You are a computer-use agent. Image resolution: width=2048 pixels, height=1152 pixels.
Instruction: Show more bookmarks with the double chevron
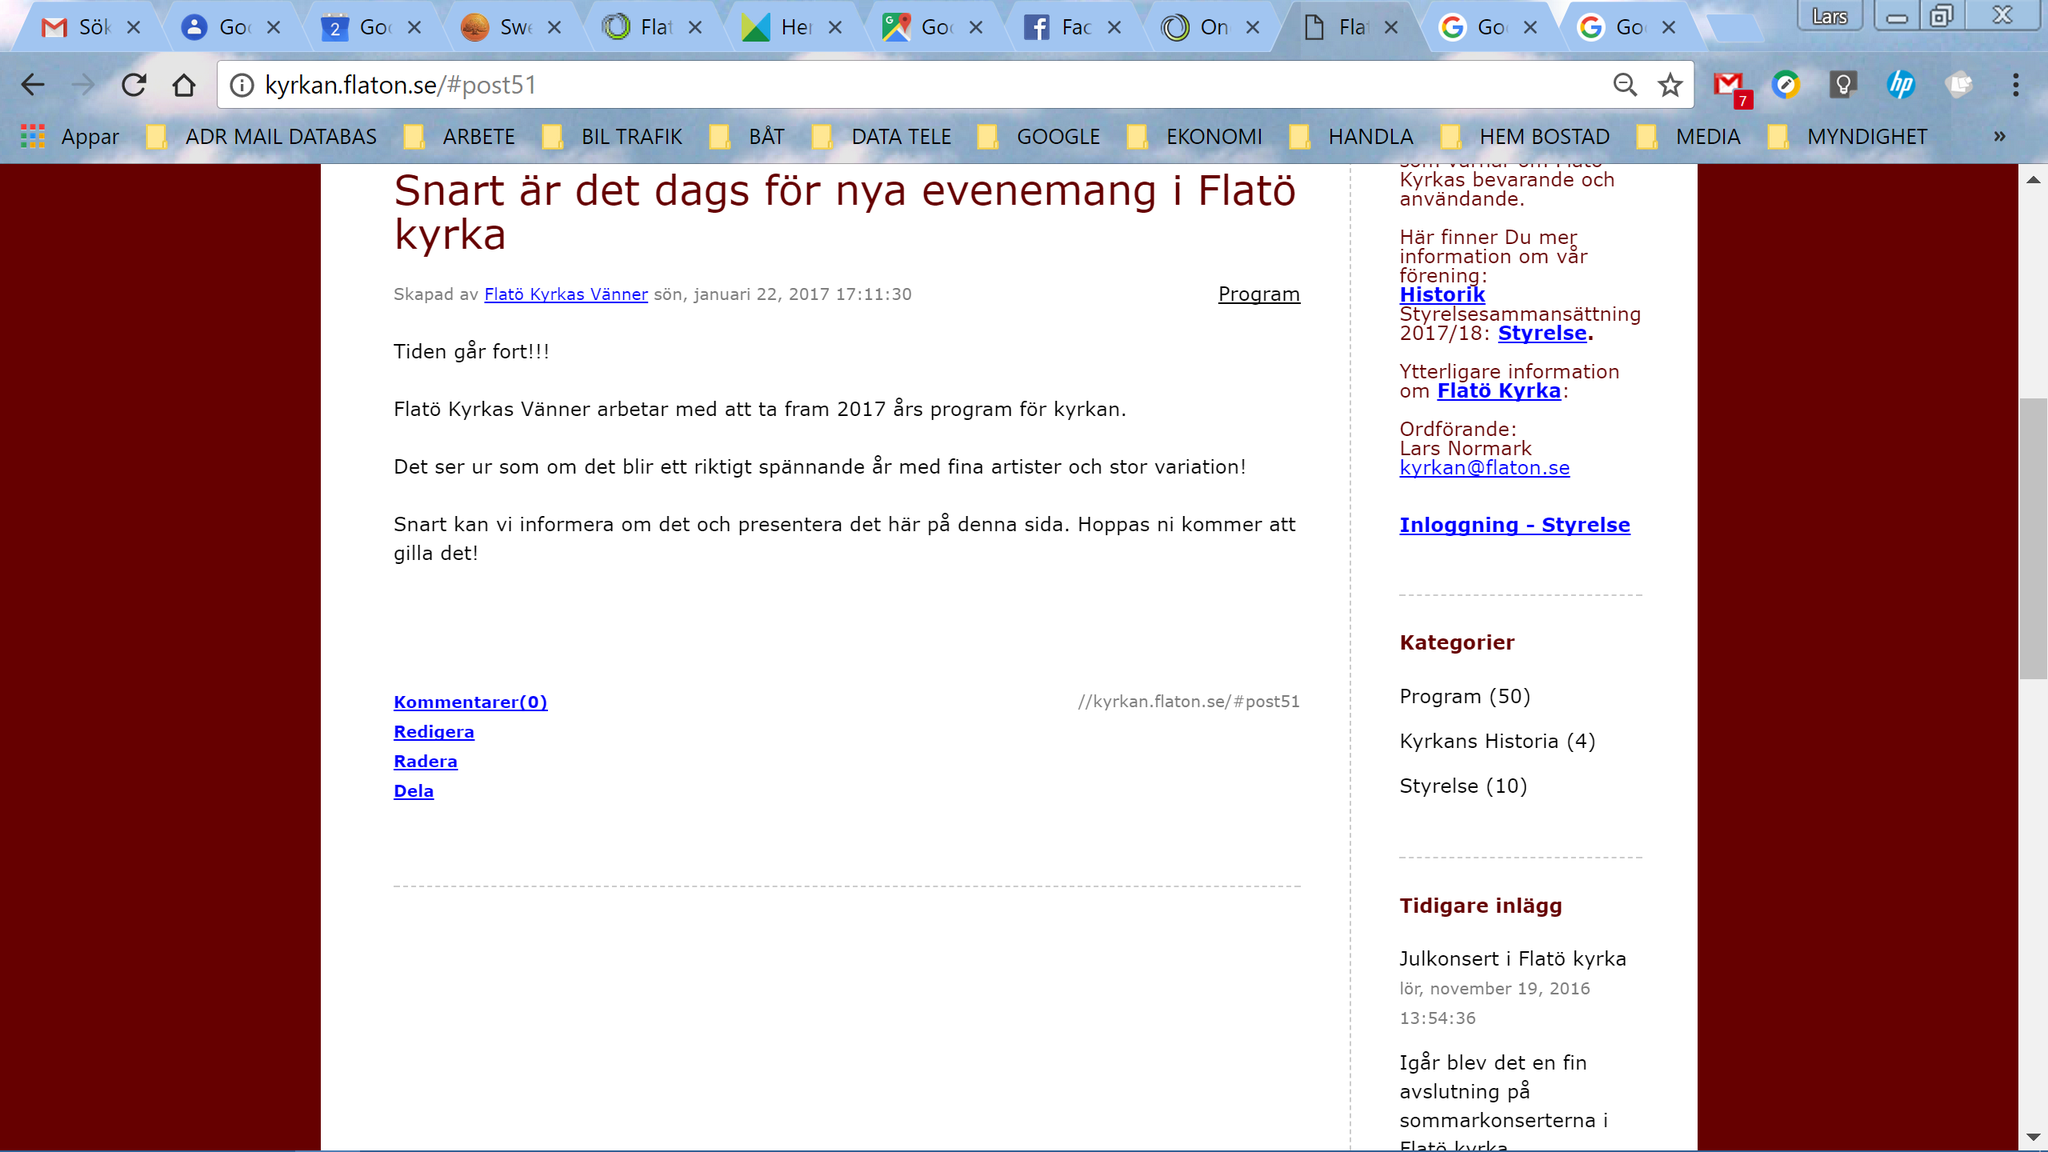(x=1999, y=136)
